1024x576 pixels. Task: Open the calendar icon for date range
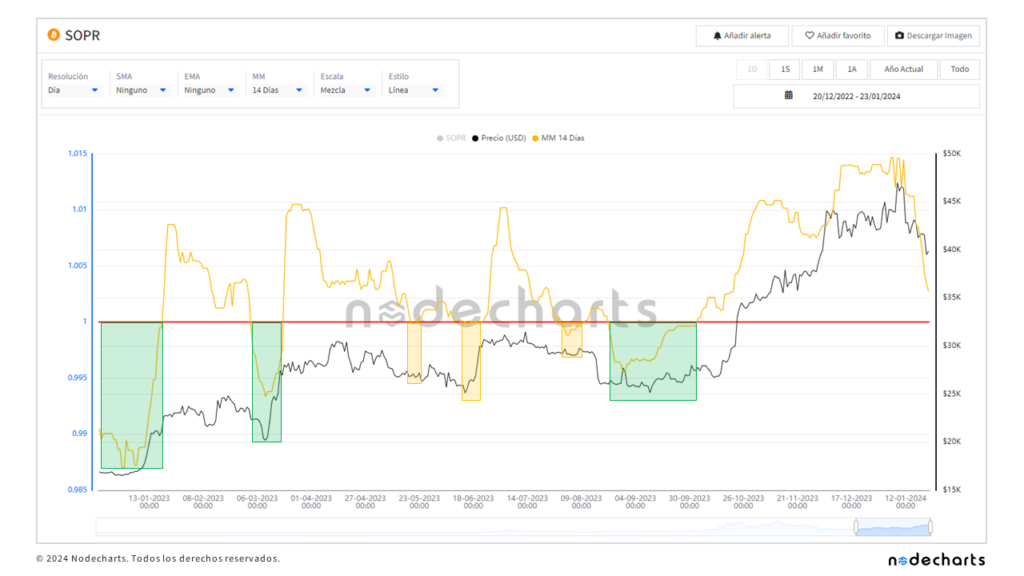788,96
